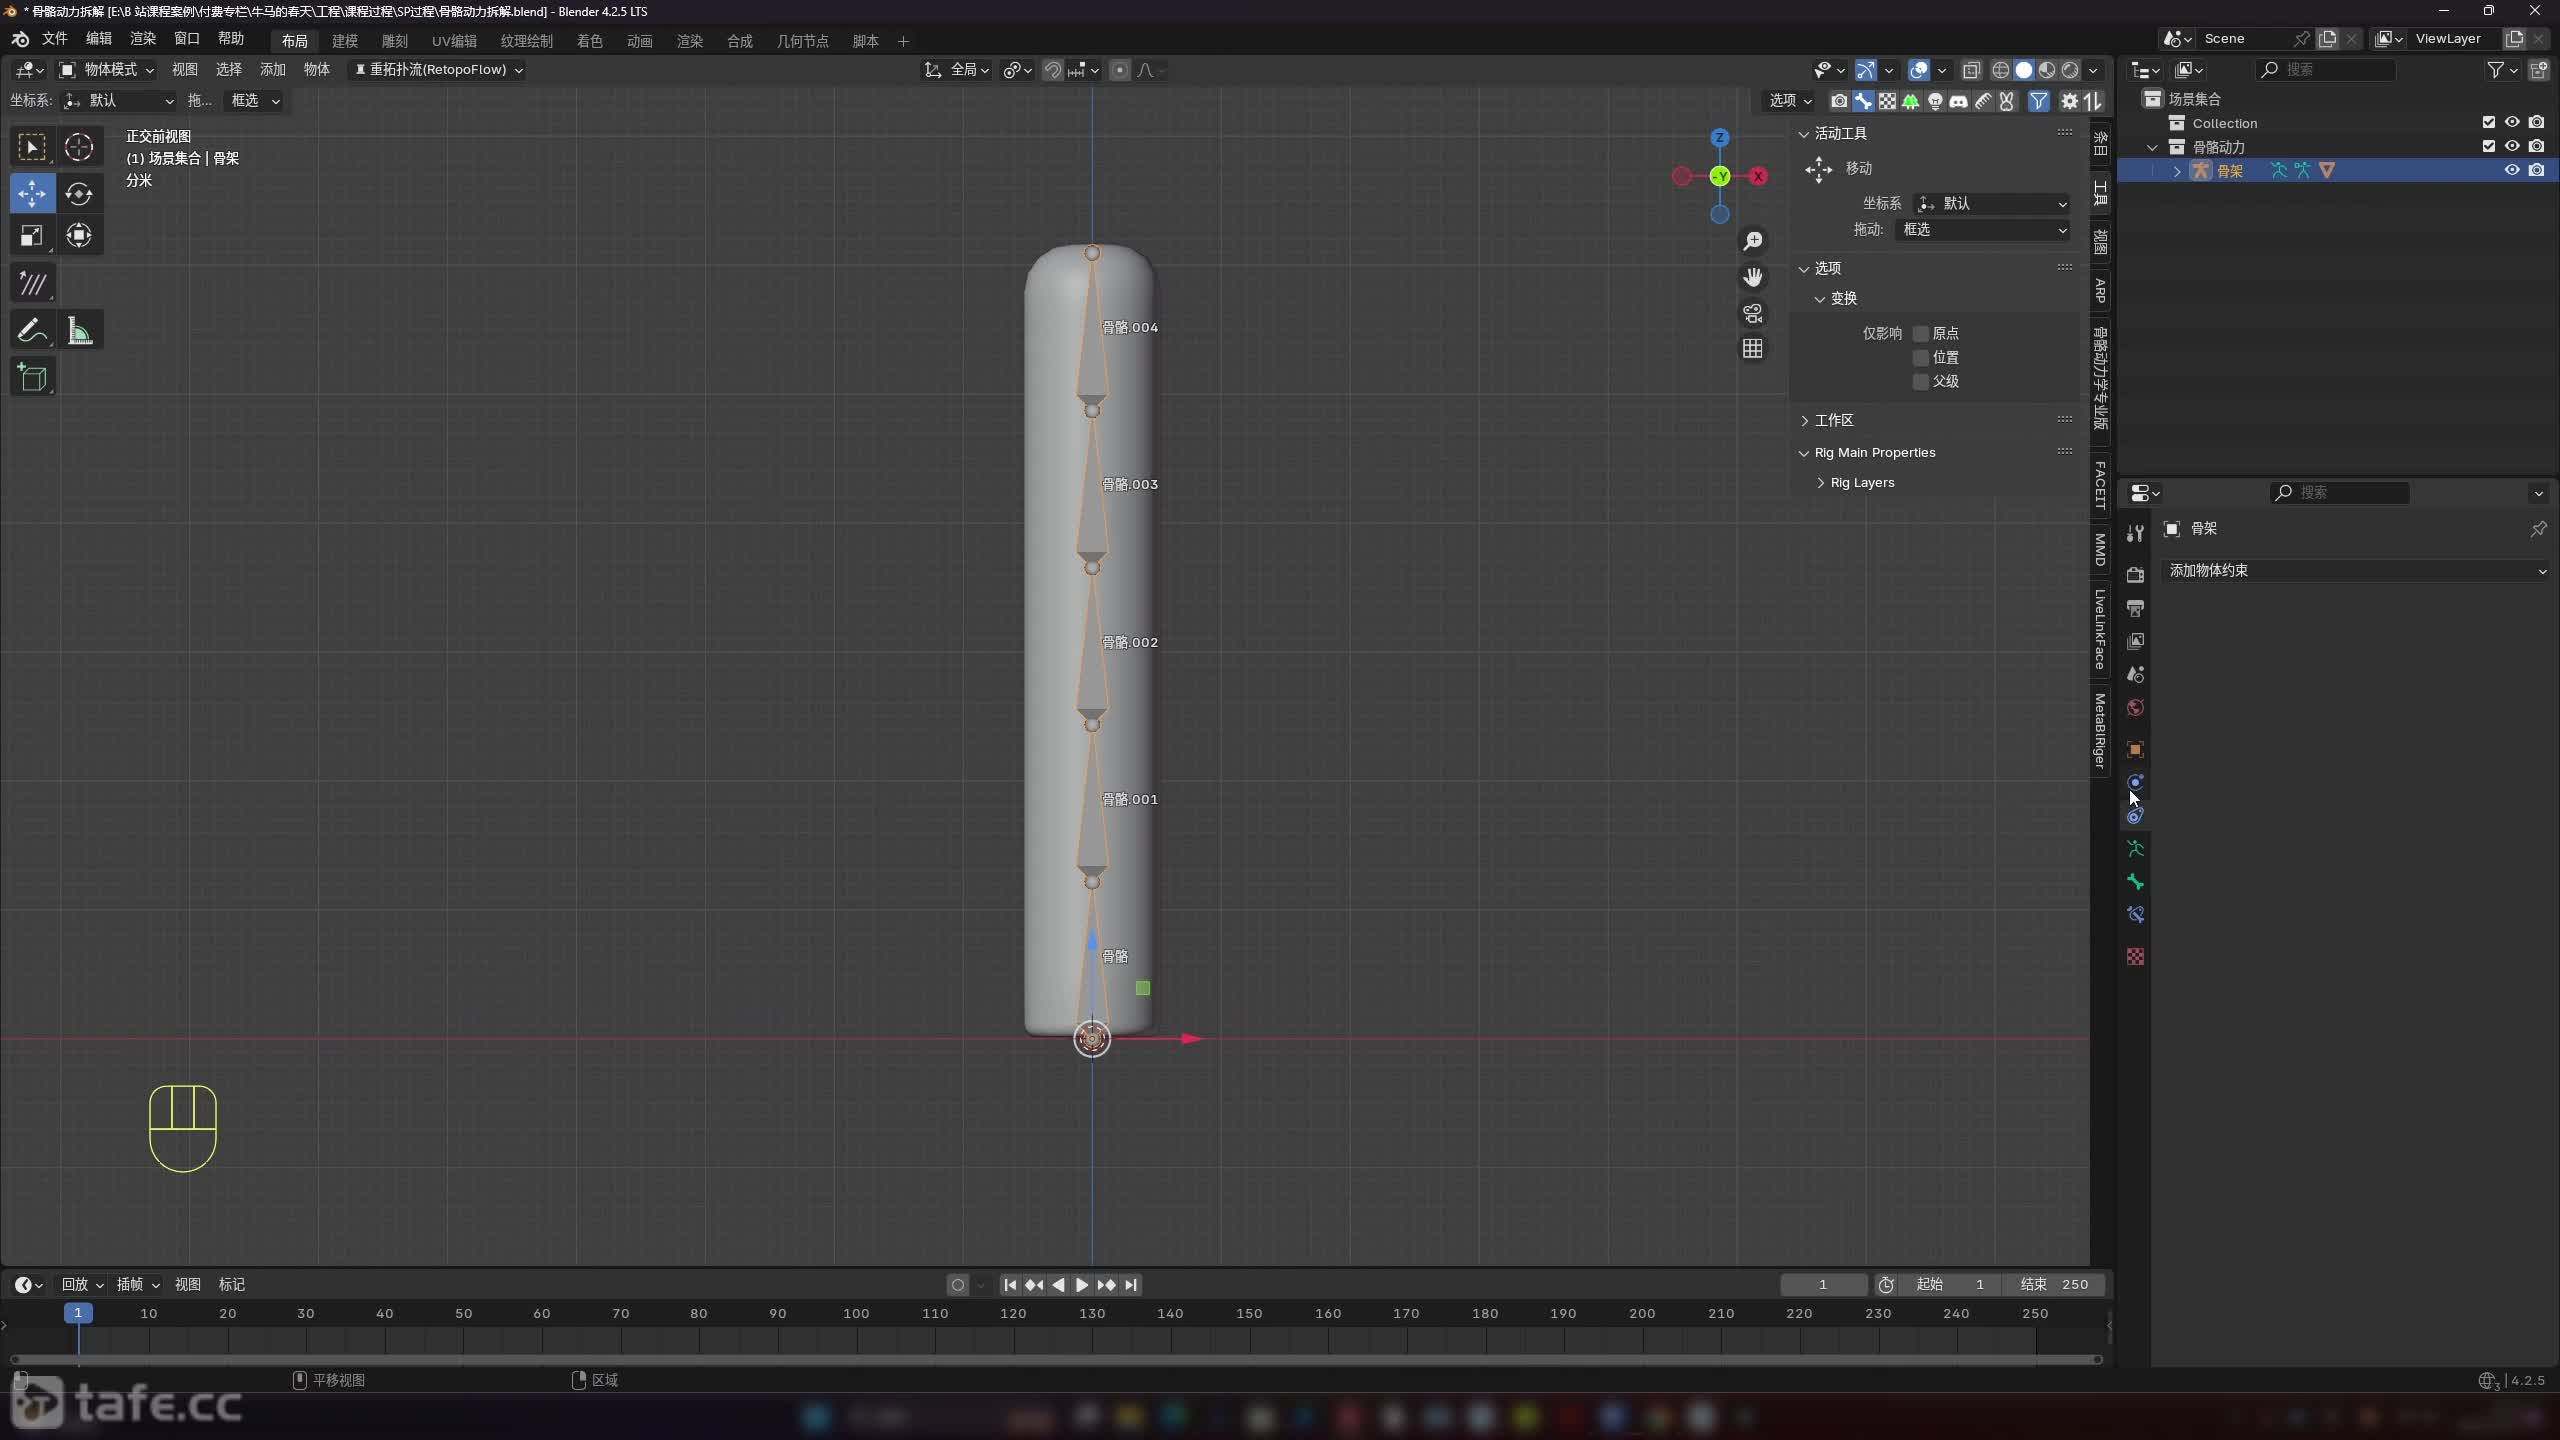The height and width of the screenshot is (1440, 2560).
Task: Open the 重拓扑流(RetopoFlow) menu button
Action: click(x=438, y=70)
